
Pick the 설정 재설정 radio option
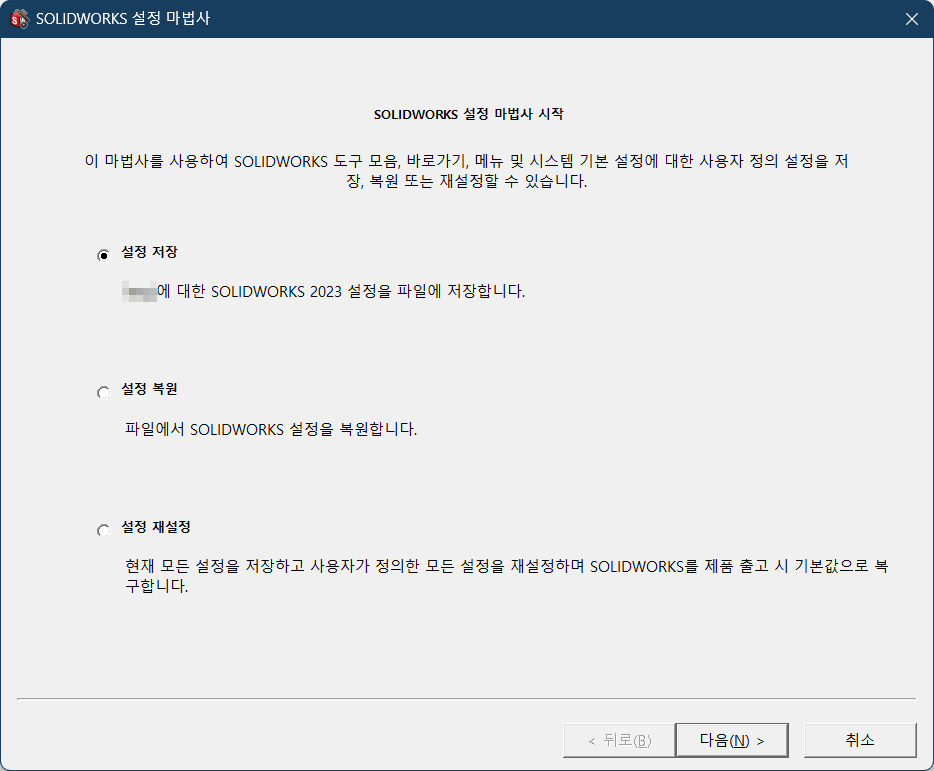104,530
